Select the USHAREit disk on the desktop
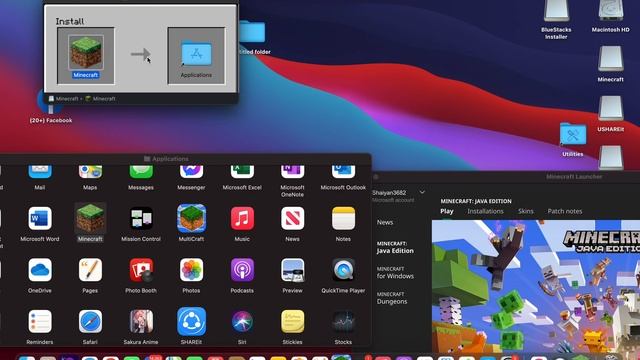 click(611, 108)
